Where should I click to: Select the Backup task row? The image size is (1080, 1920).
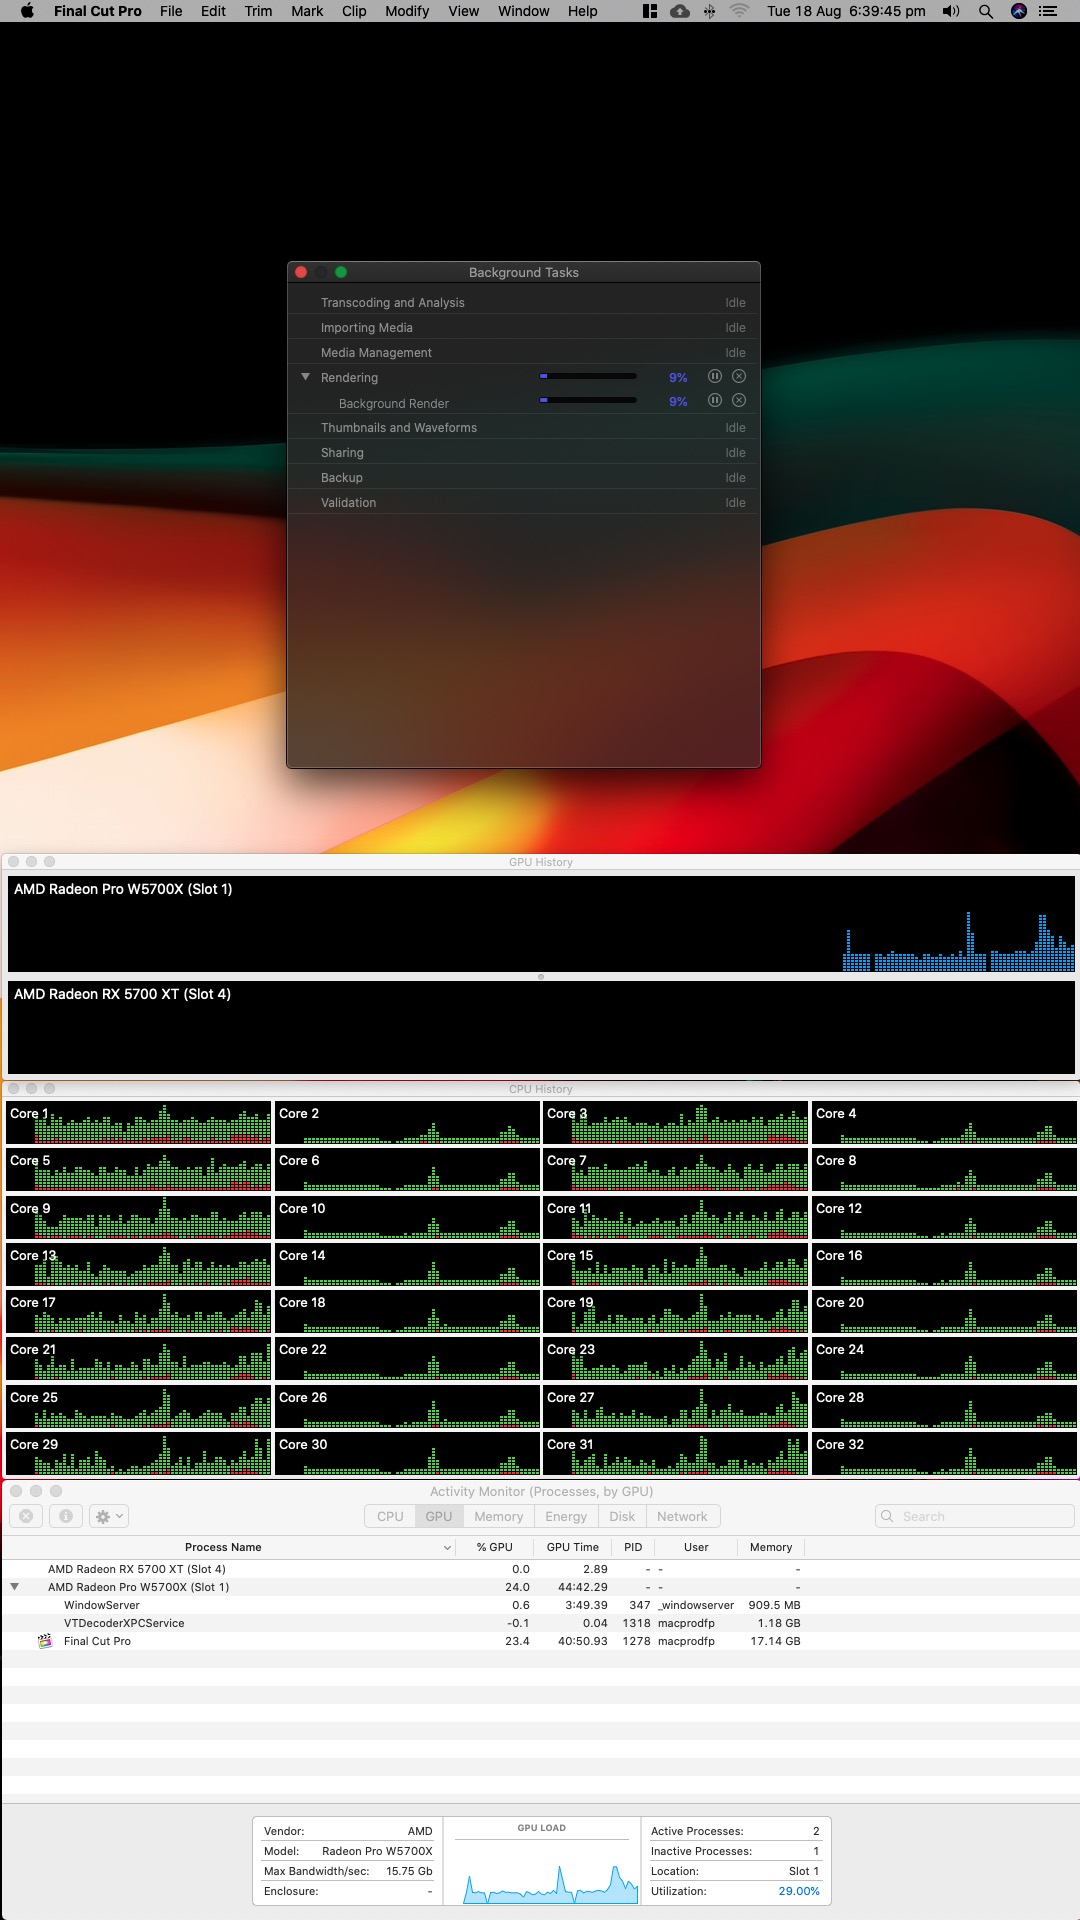pyautogui.click(x=524, y=477)
